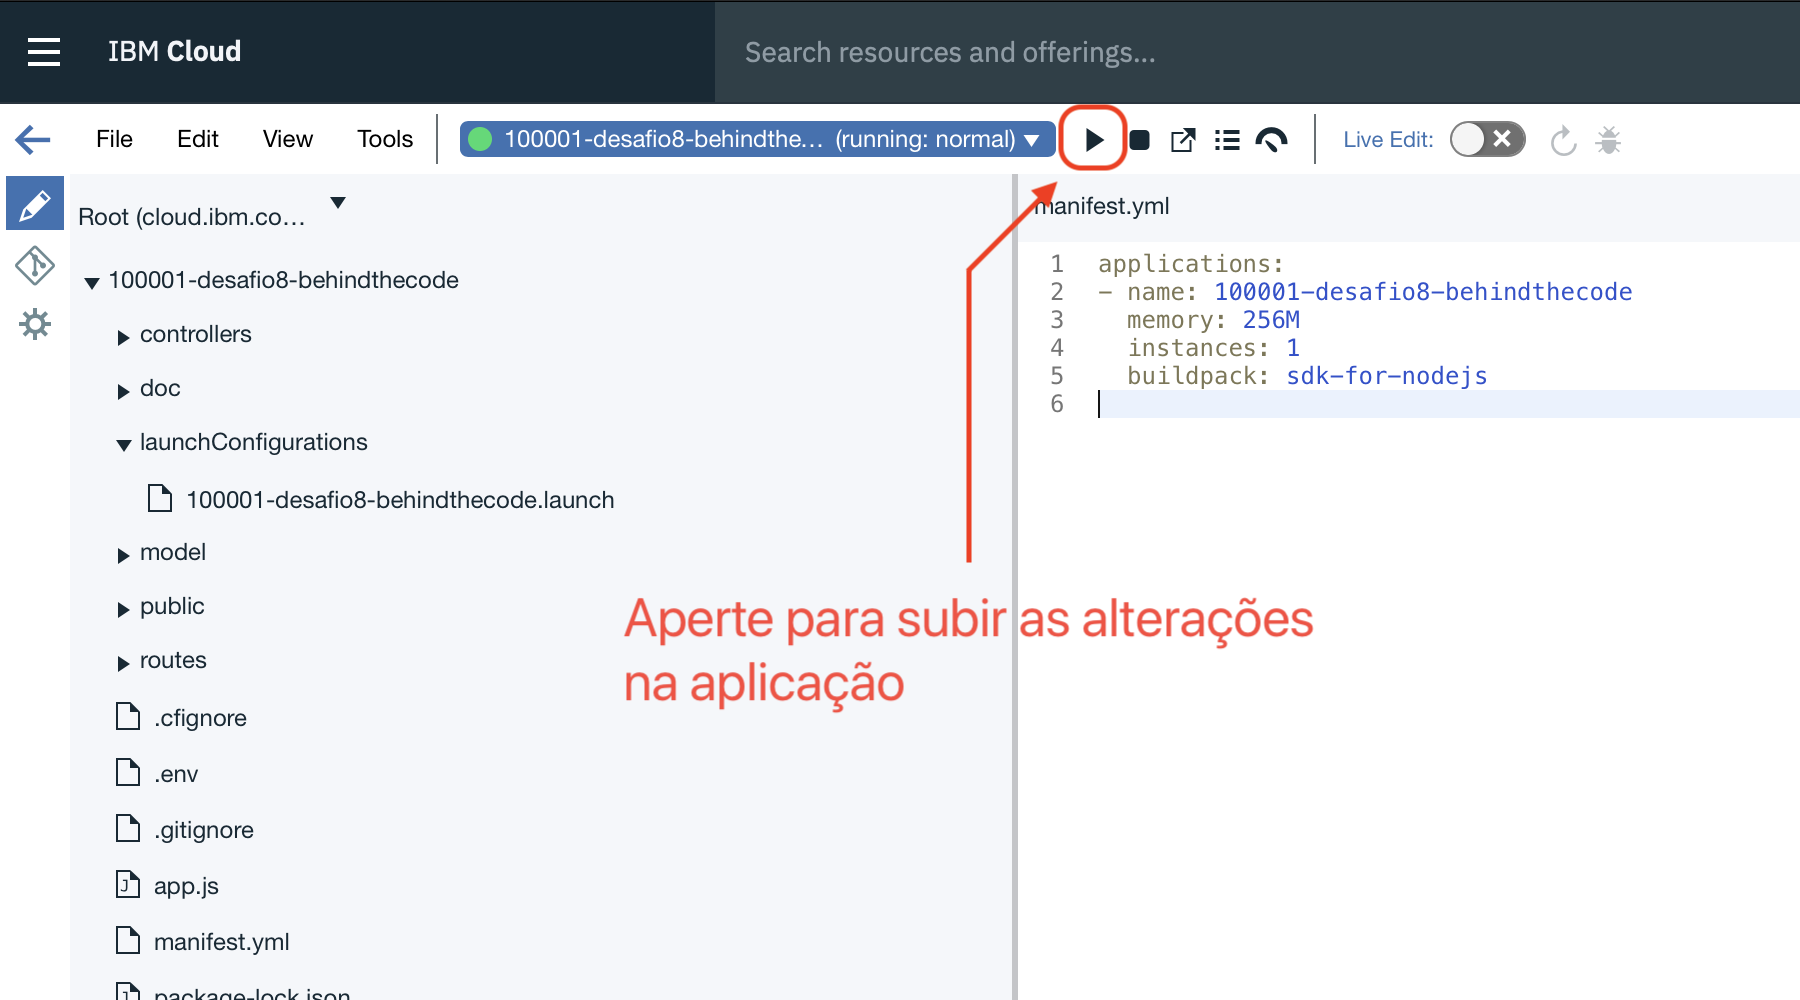Open the Tools menu

[x=385, y=139]
